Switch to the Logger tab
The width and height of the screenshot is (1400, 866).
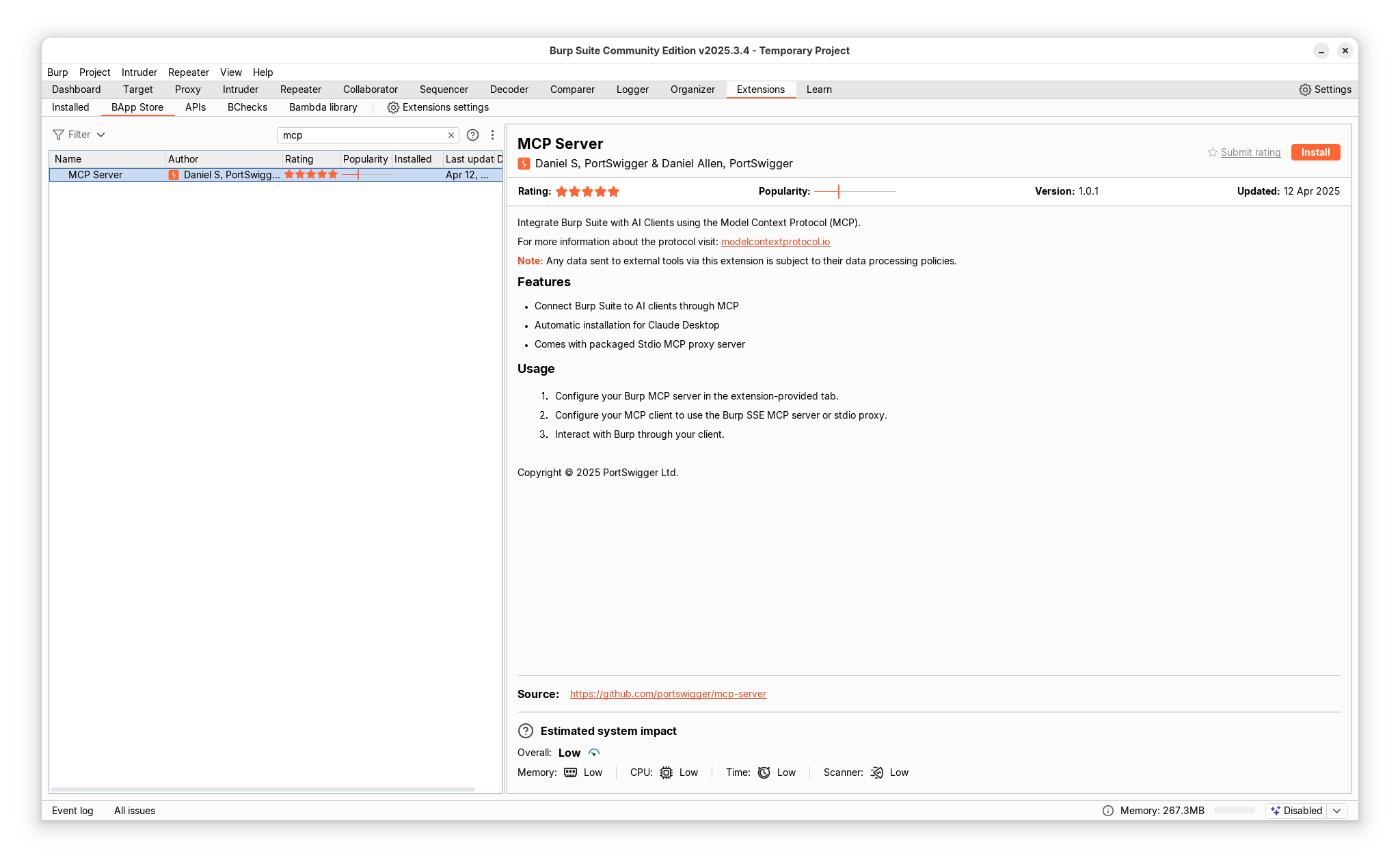[x=632, y=89]
